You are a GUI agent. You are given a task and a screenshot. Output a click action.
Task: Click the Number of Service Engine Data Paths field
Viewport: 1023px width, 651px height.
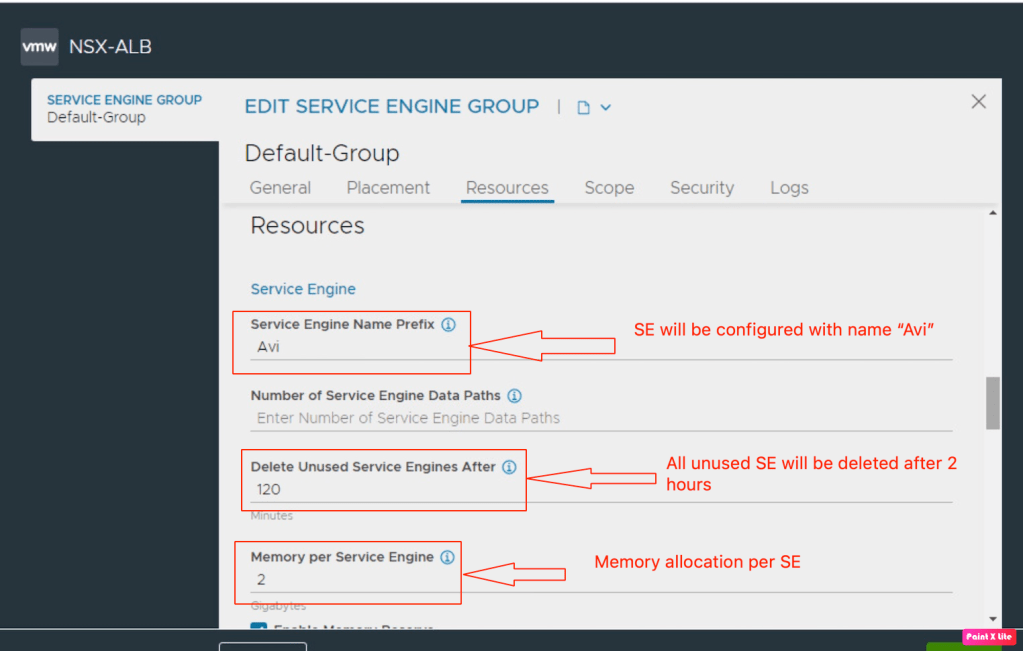pyautogui.click(x=600, y=418)
